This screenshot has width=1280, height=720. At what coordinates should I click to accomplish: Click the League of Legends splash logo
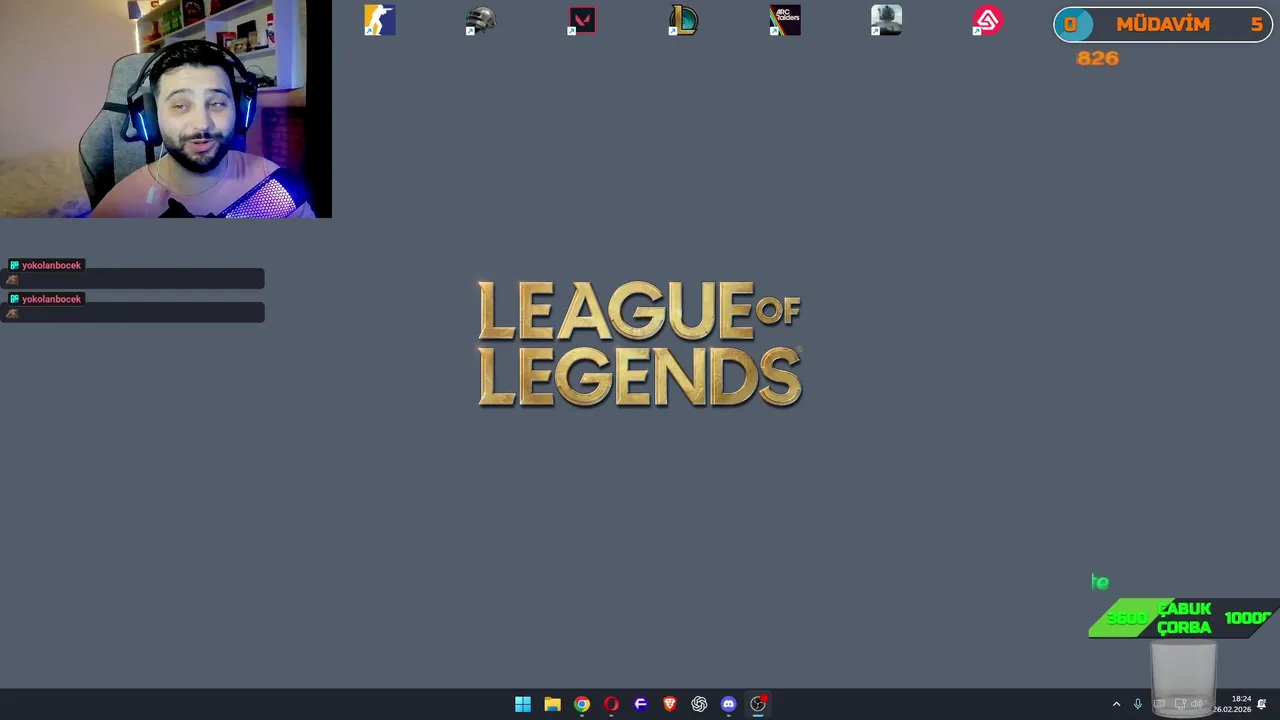640,343
